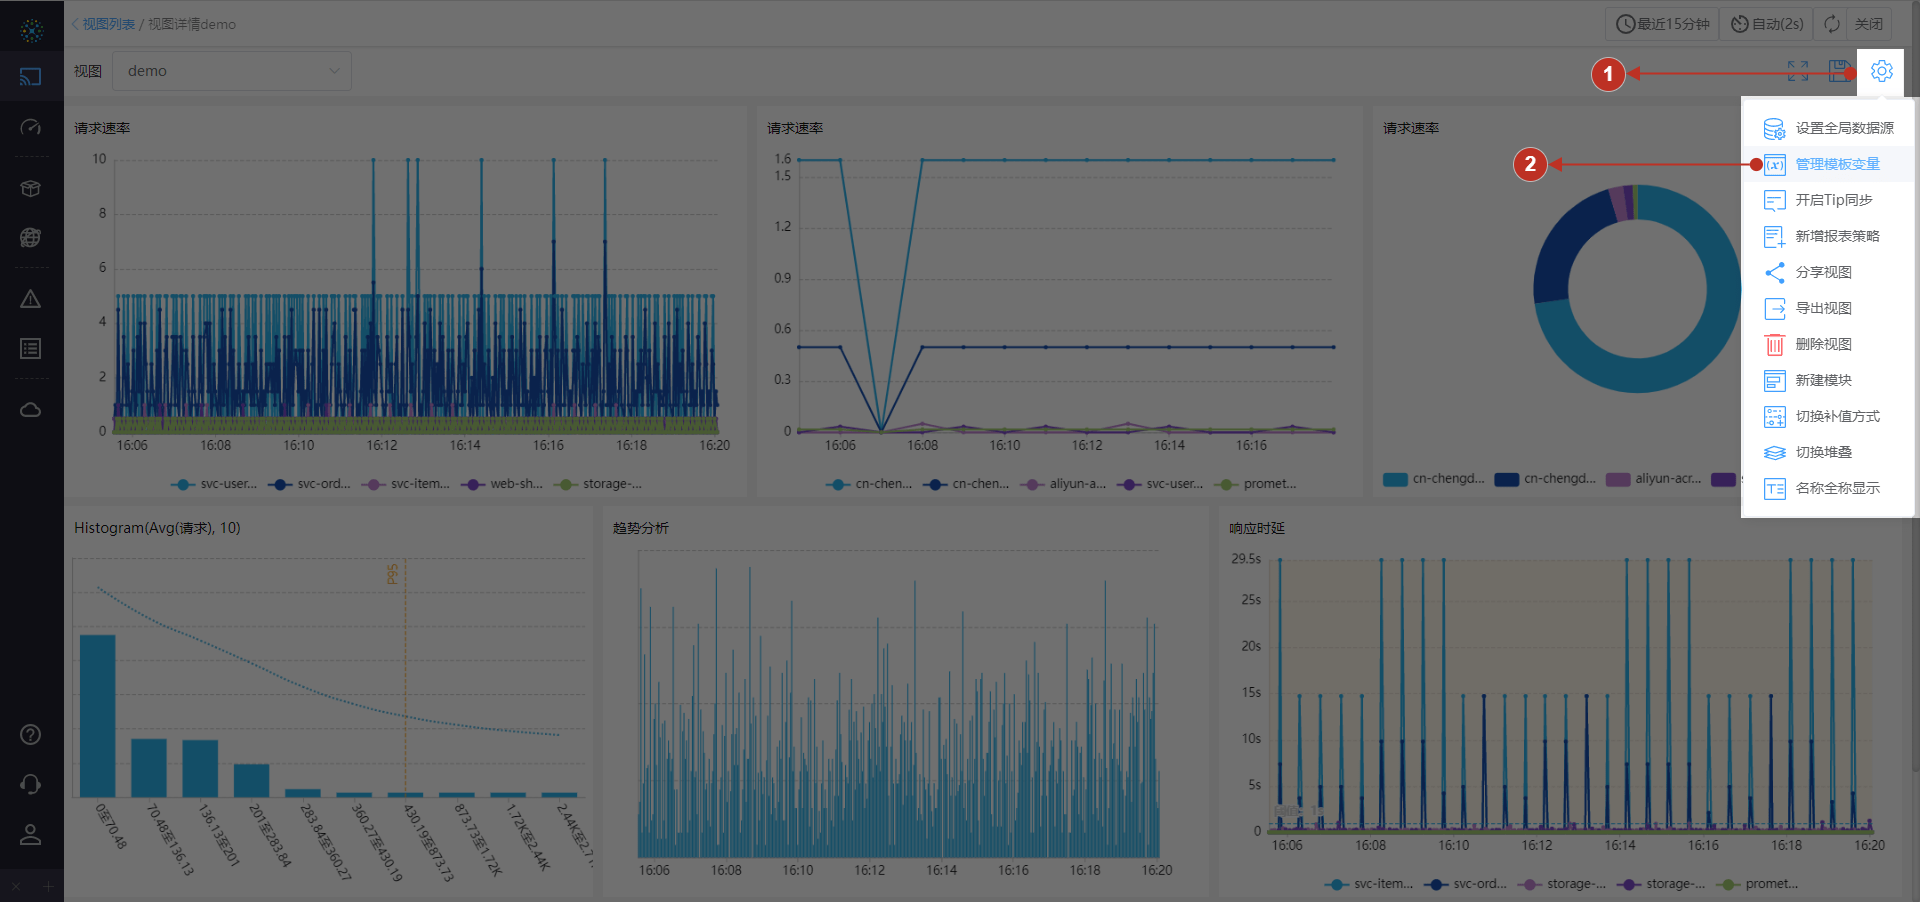Click the 视图列表 breadcrumb link
Image resolution: width=1920 pixels, height=902 pixels.
point(108,24)
